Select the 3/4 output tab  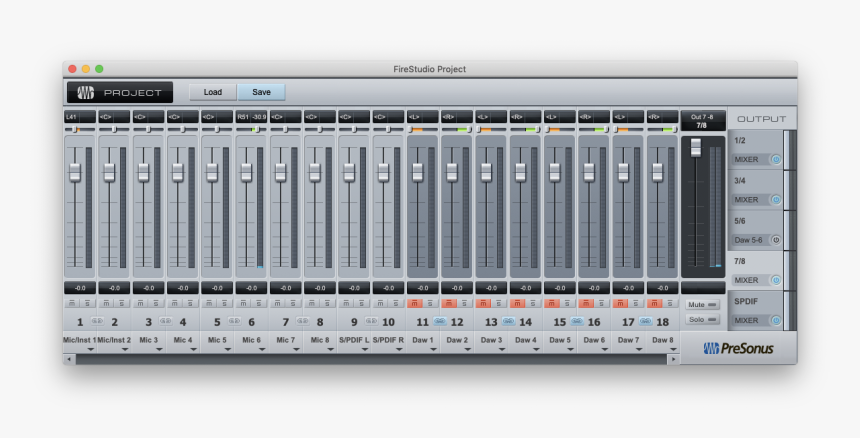click(756, 190)
